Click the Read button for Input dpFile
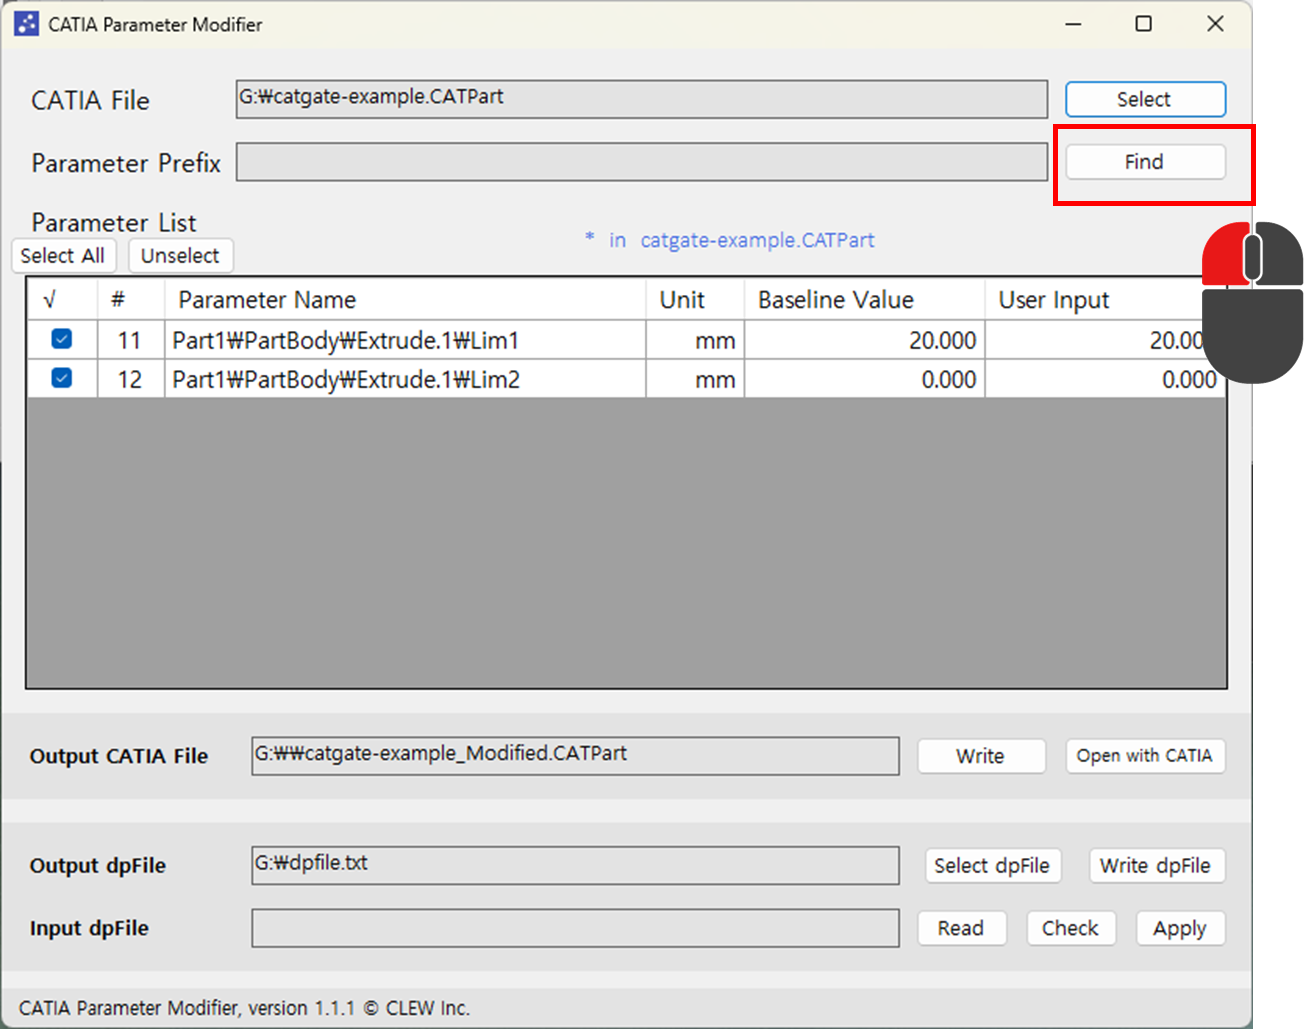Image resolution: width=1312 pixels, height=1029 pixels. 961,928
